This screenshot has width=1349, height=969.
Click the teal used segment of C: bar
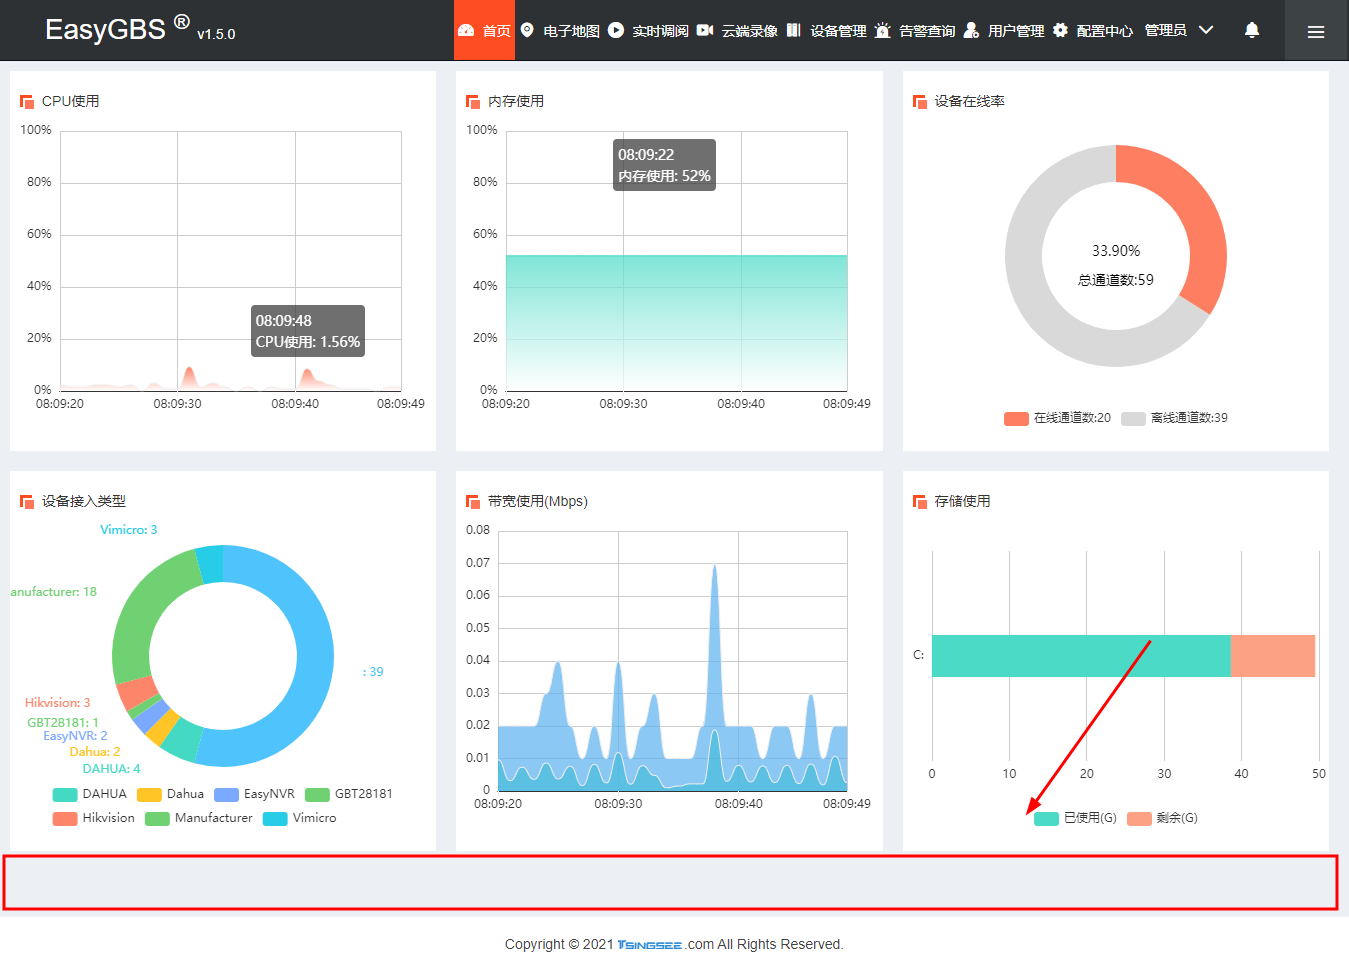(x=1081, y=656)
